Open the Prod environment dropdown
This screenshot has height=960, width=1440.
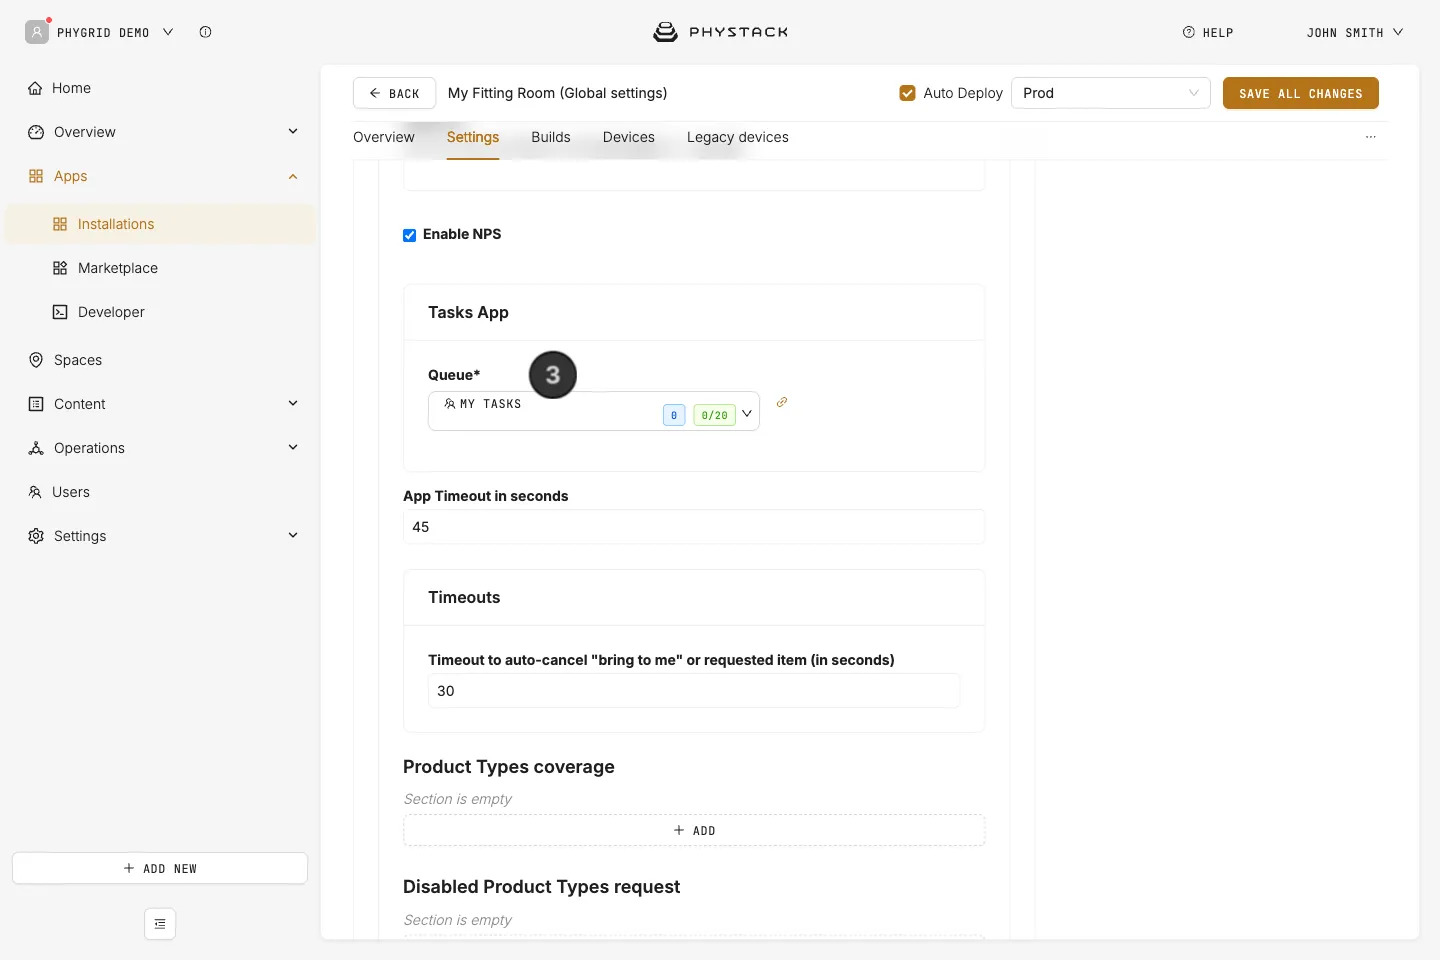pos(1111,93)
